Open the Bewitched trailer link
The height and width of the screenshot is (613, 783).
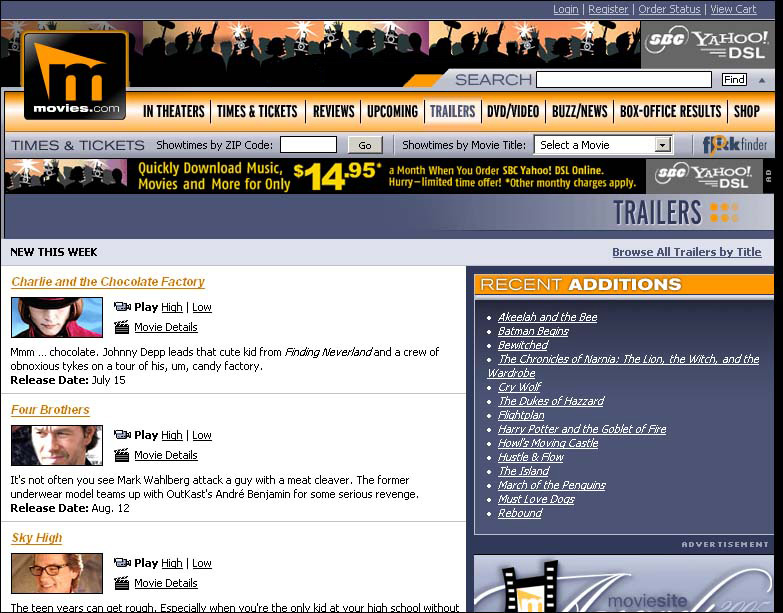523,345
